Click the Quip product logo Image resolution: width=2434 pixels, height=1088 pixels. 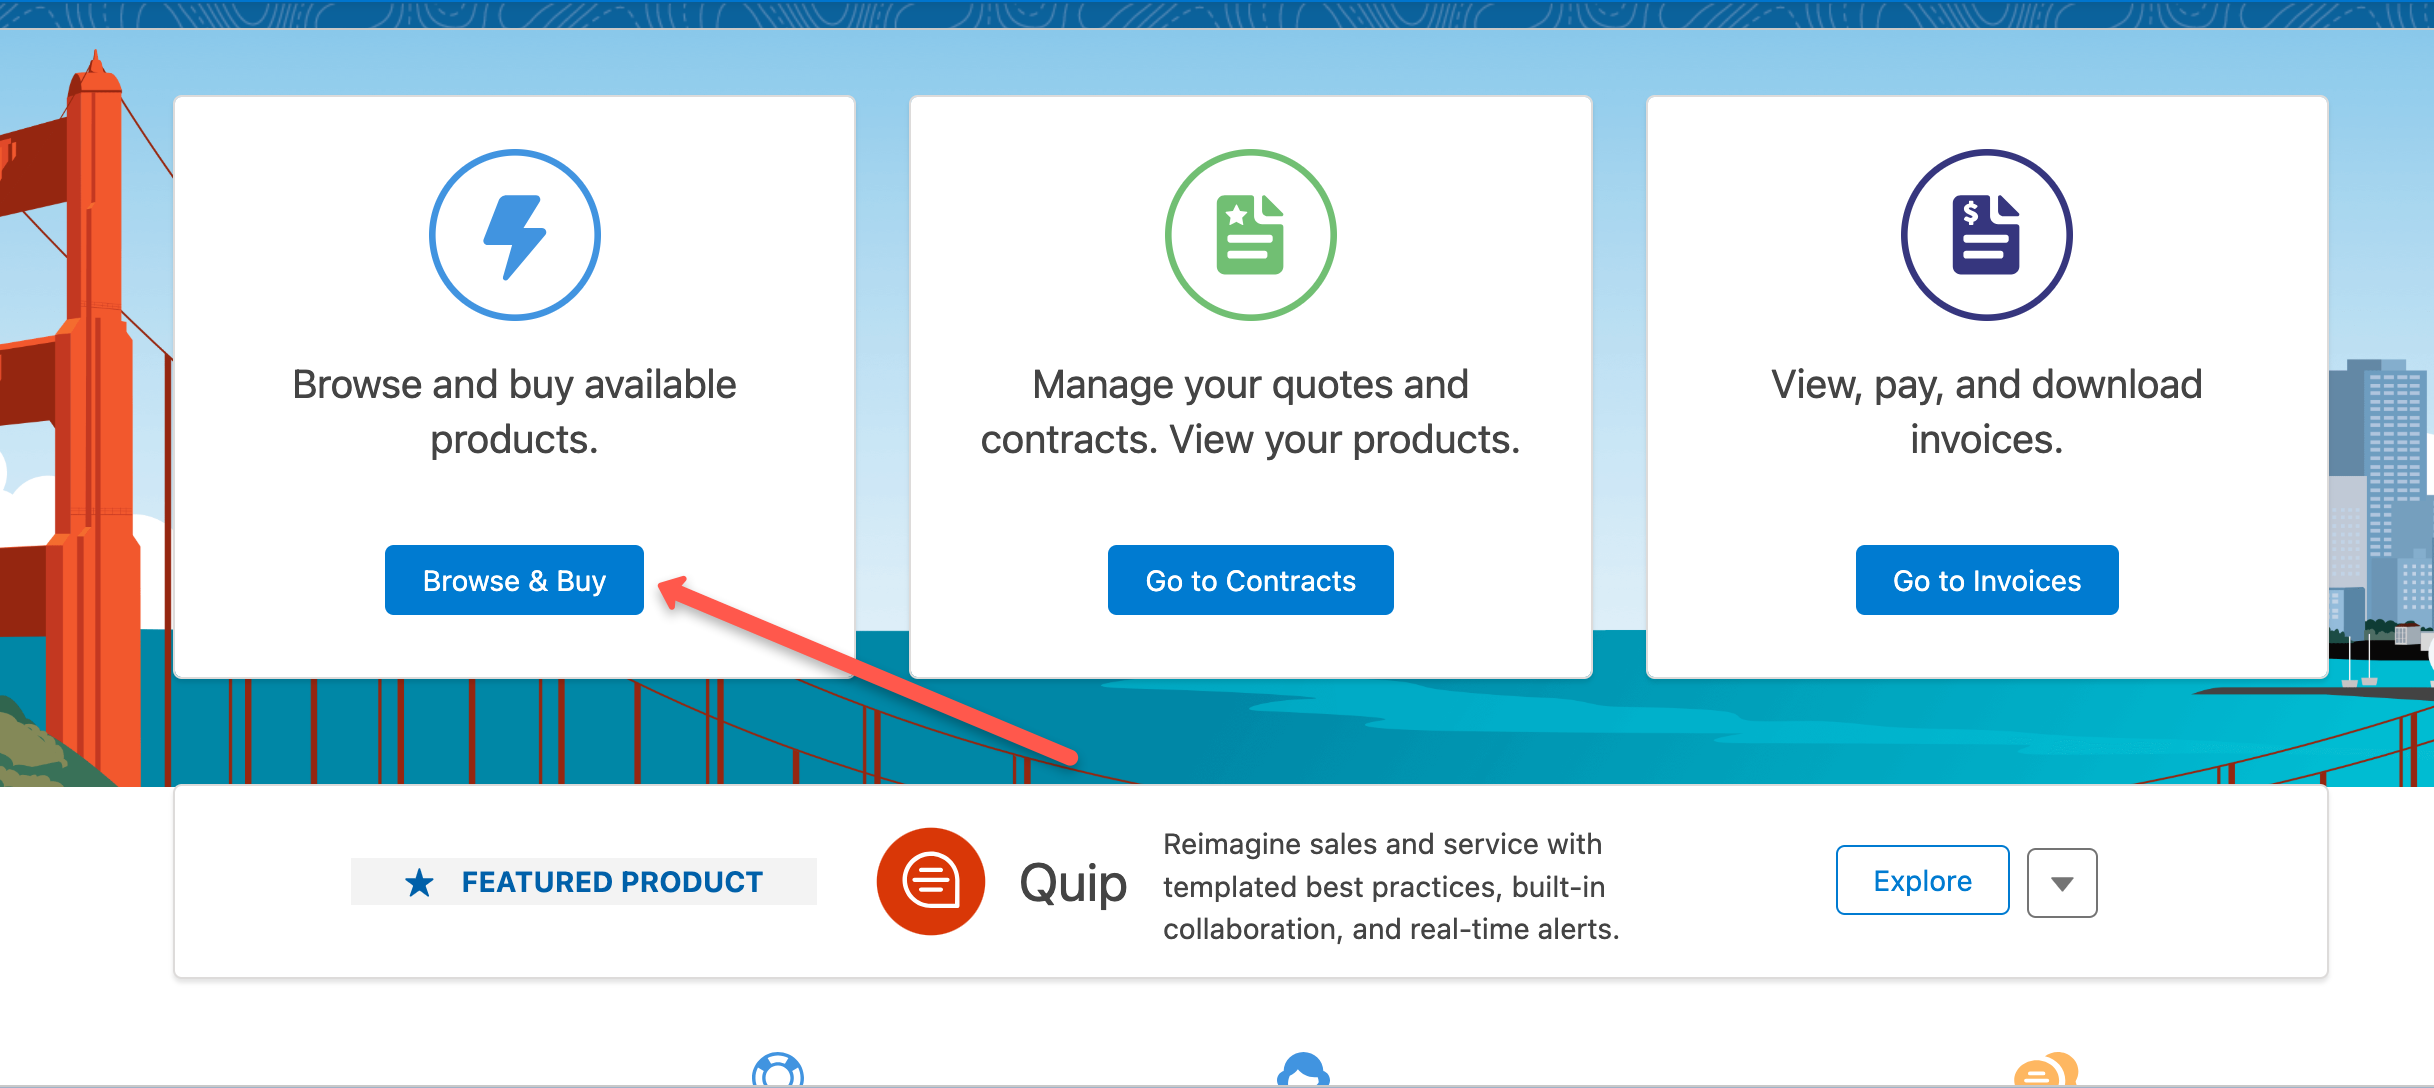point(930,881)
